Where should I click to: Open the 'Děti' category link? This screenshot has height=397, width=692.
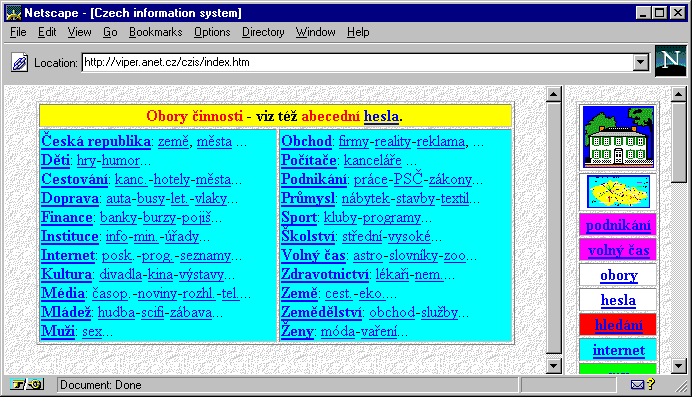click(56, 160)
